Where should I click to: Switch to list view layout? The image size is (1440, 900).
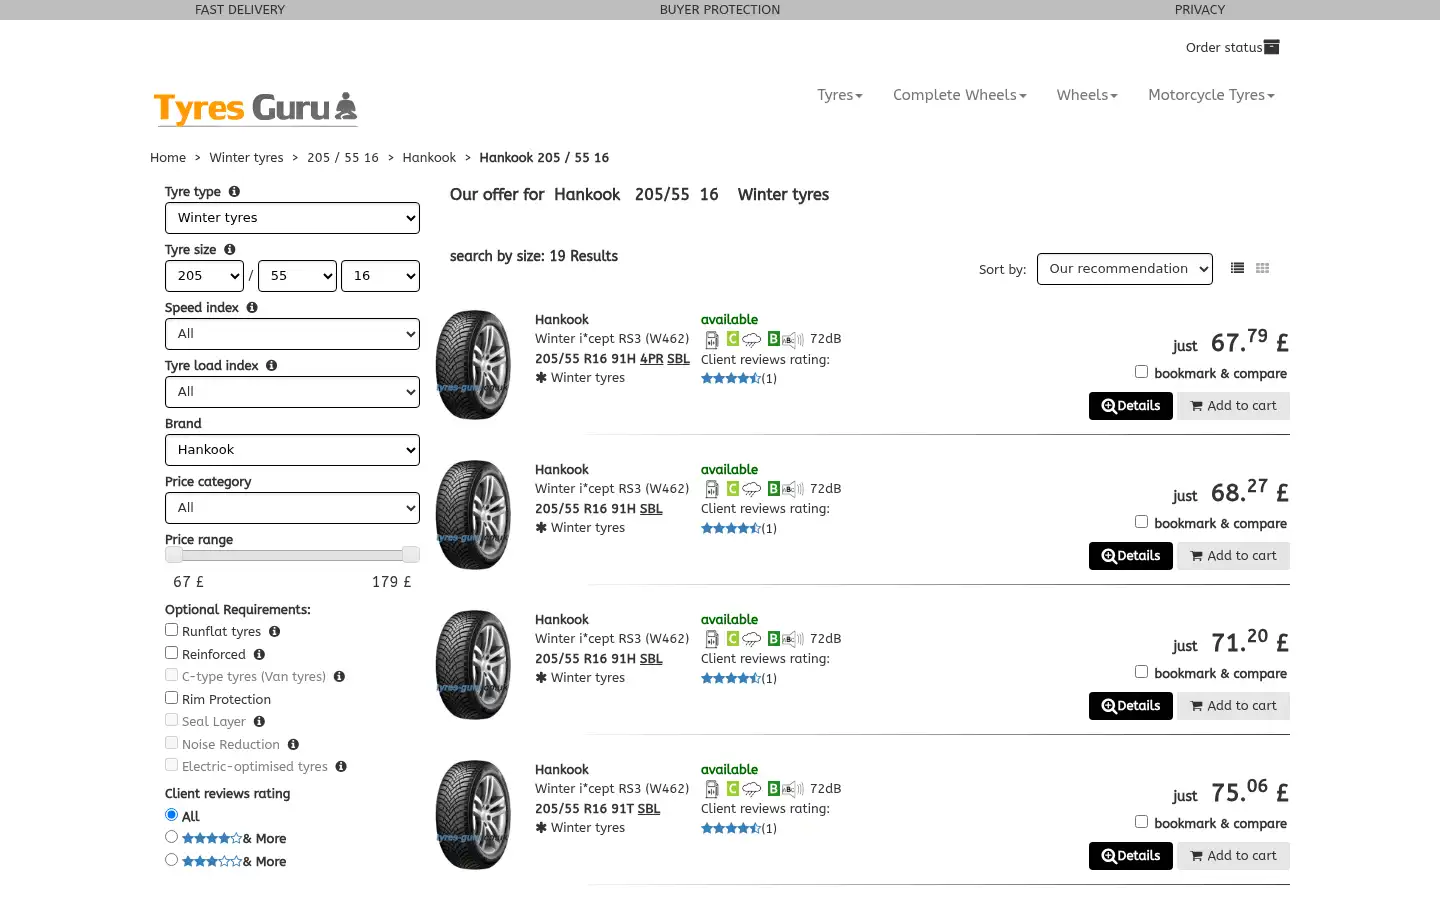tap(1237, 268)
